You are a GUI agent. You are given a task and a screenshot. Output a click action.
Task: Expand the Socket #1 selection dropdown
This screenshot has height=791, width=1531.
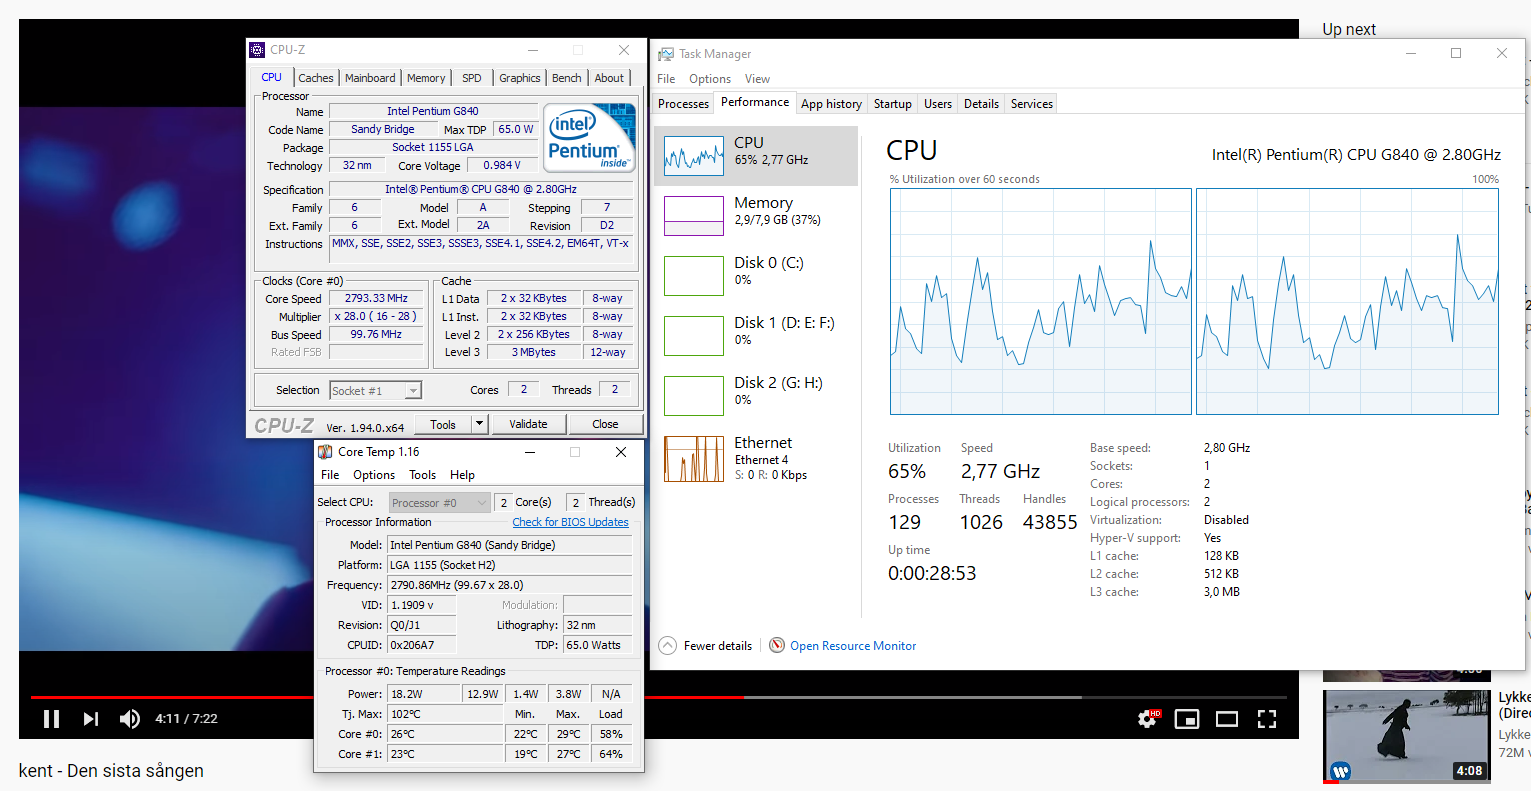coord(413,391)
